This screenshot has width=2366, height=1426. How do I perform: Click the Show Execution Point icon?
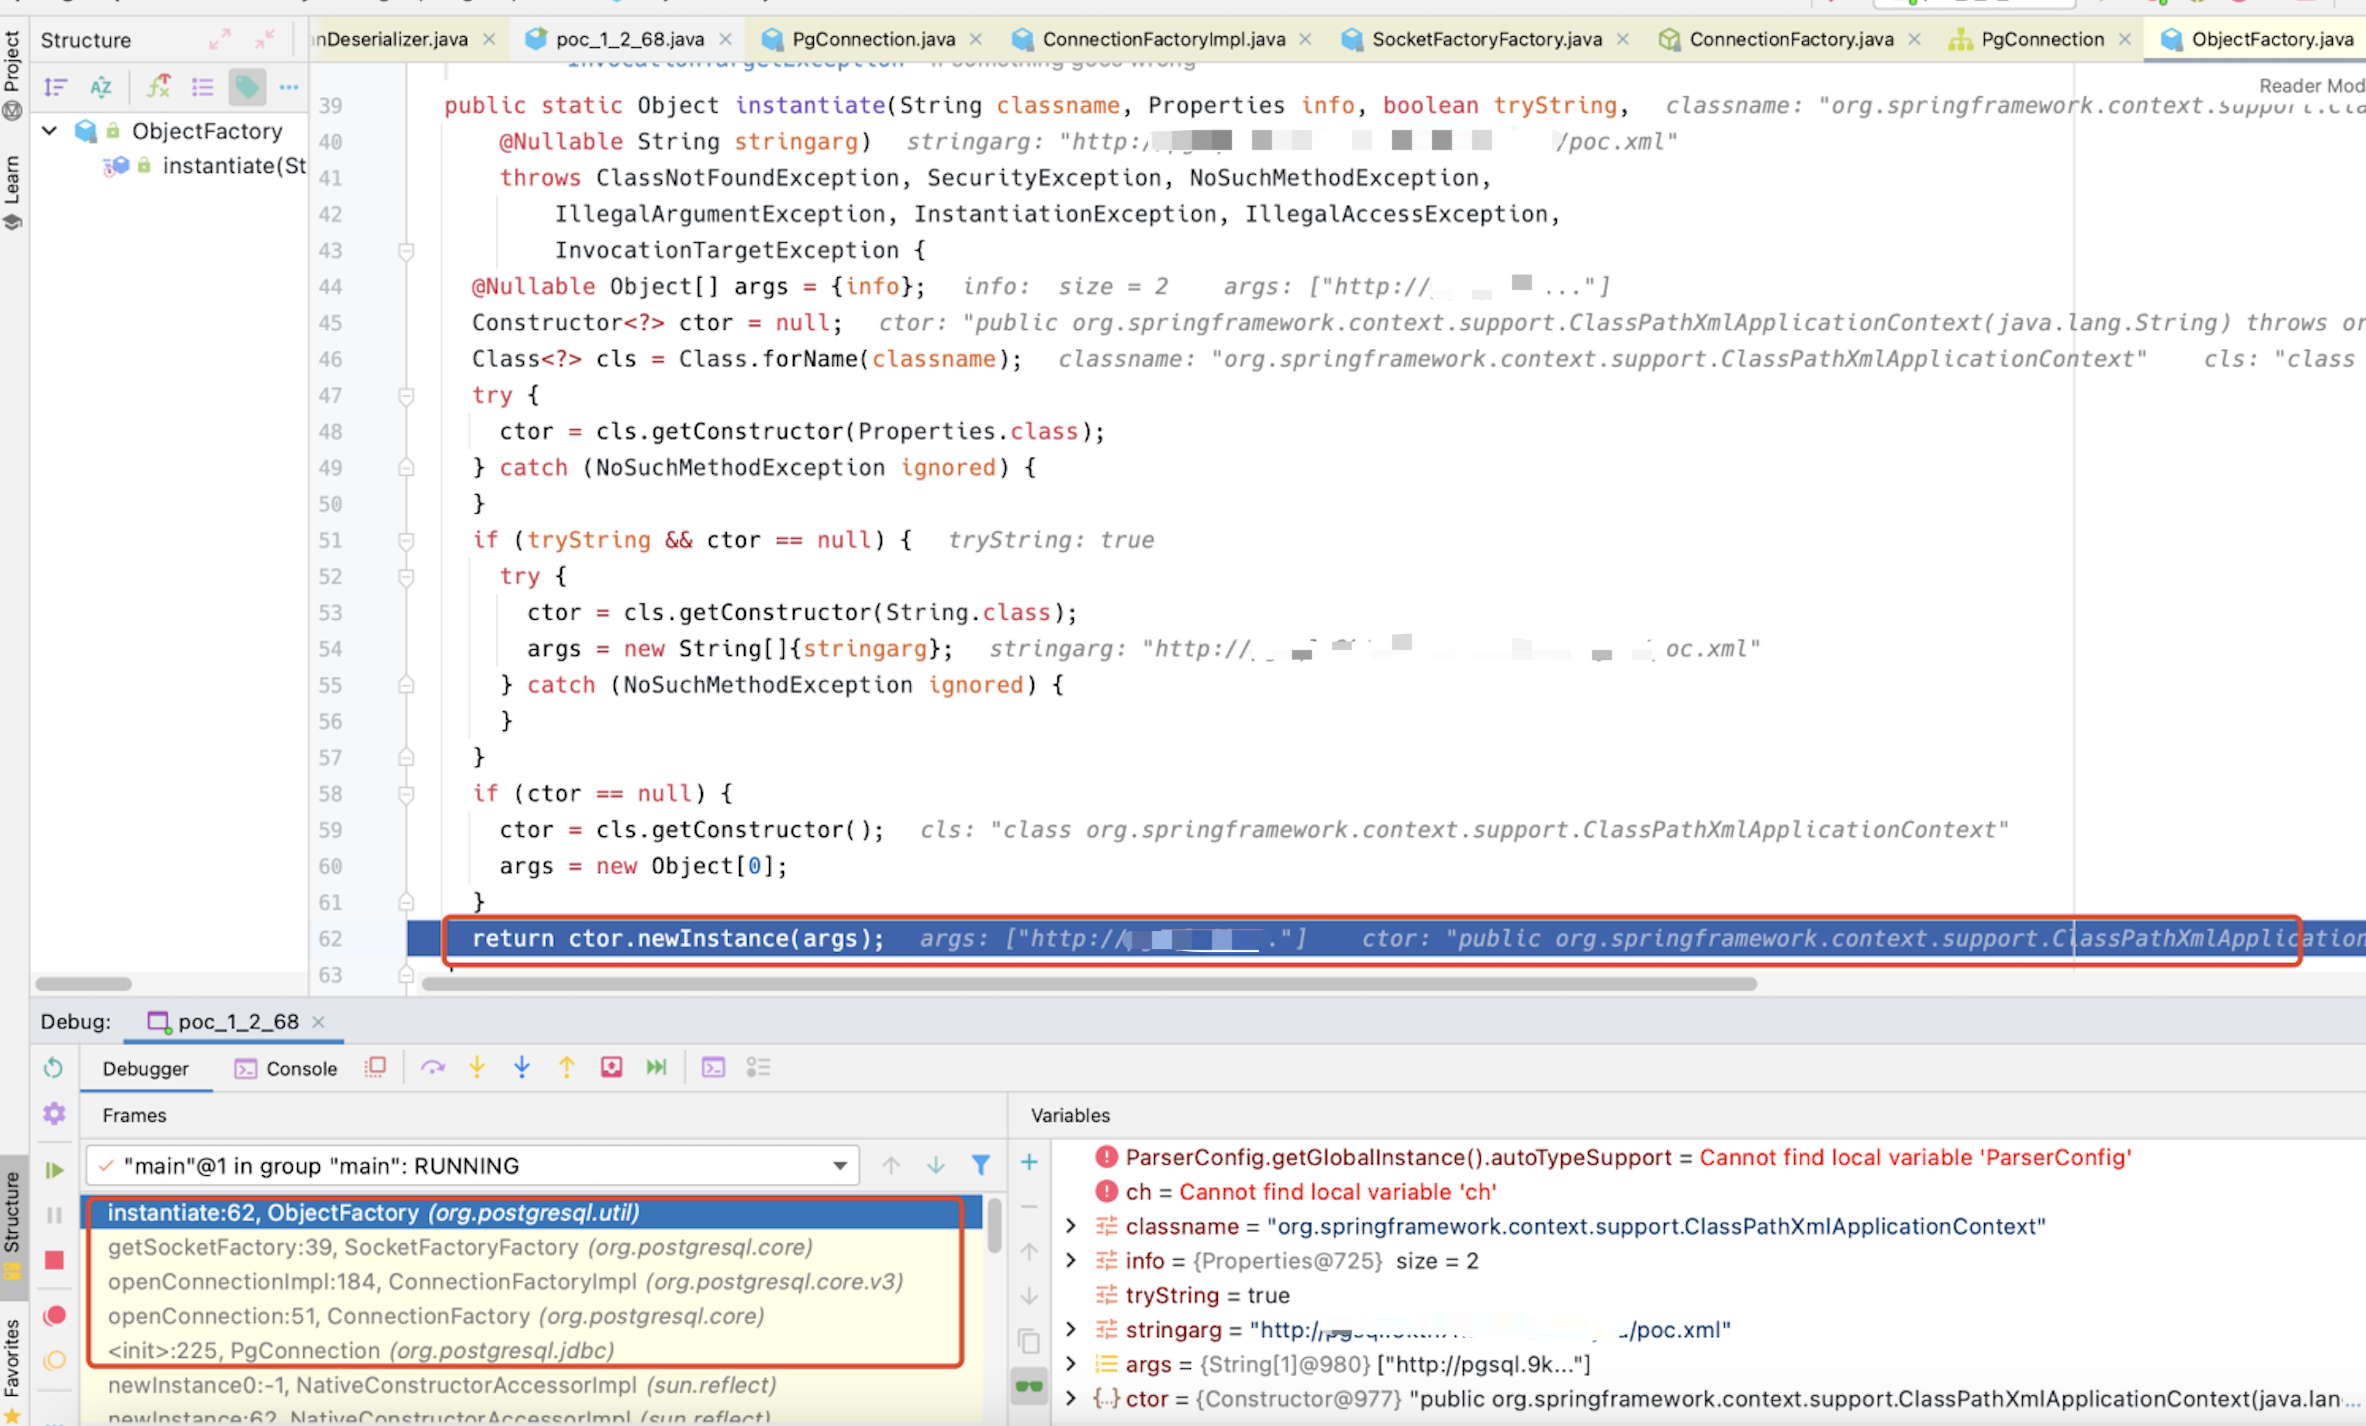click(376, 1068)
